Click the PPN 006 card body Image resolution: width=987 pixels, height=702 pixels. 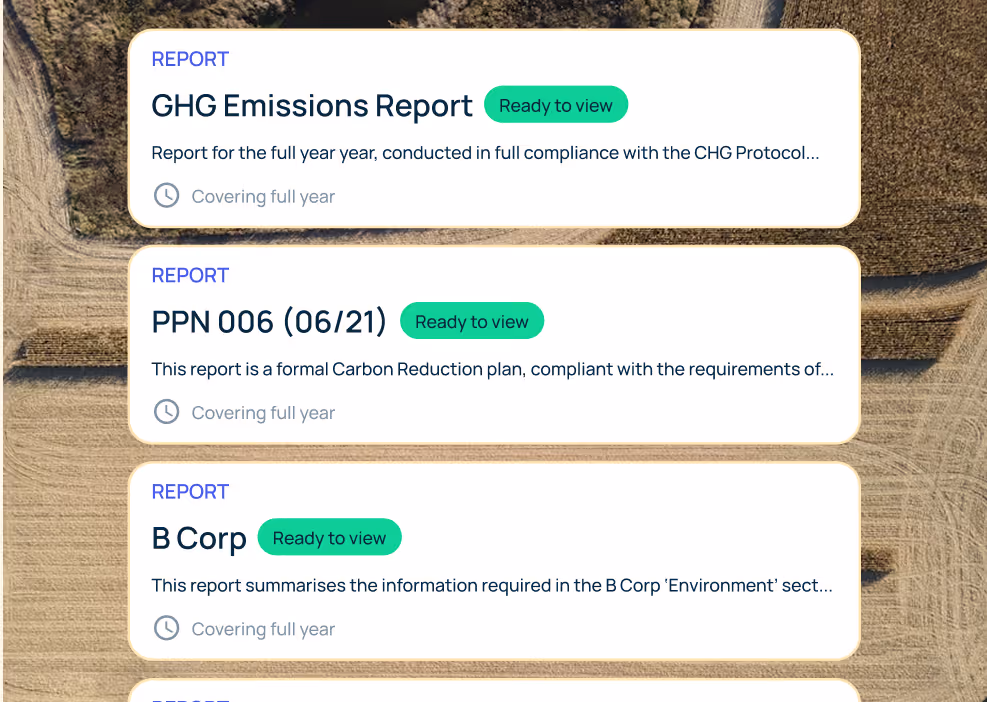tap(494, 344)
